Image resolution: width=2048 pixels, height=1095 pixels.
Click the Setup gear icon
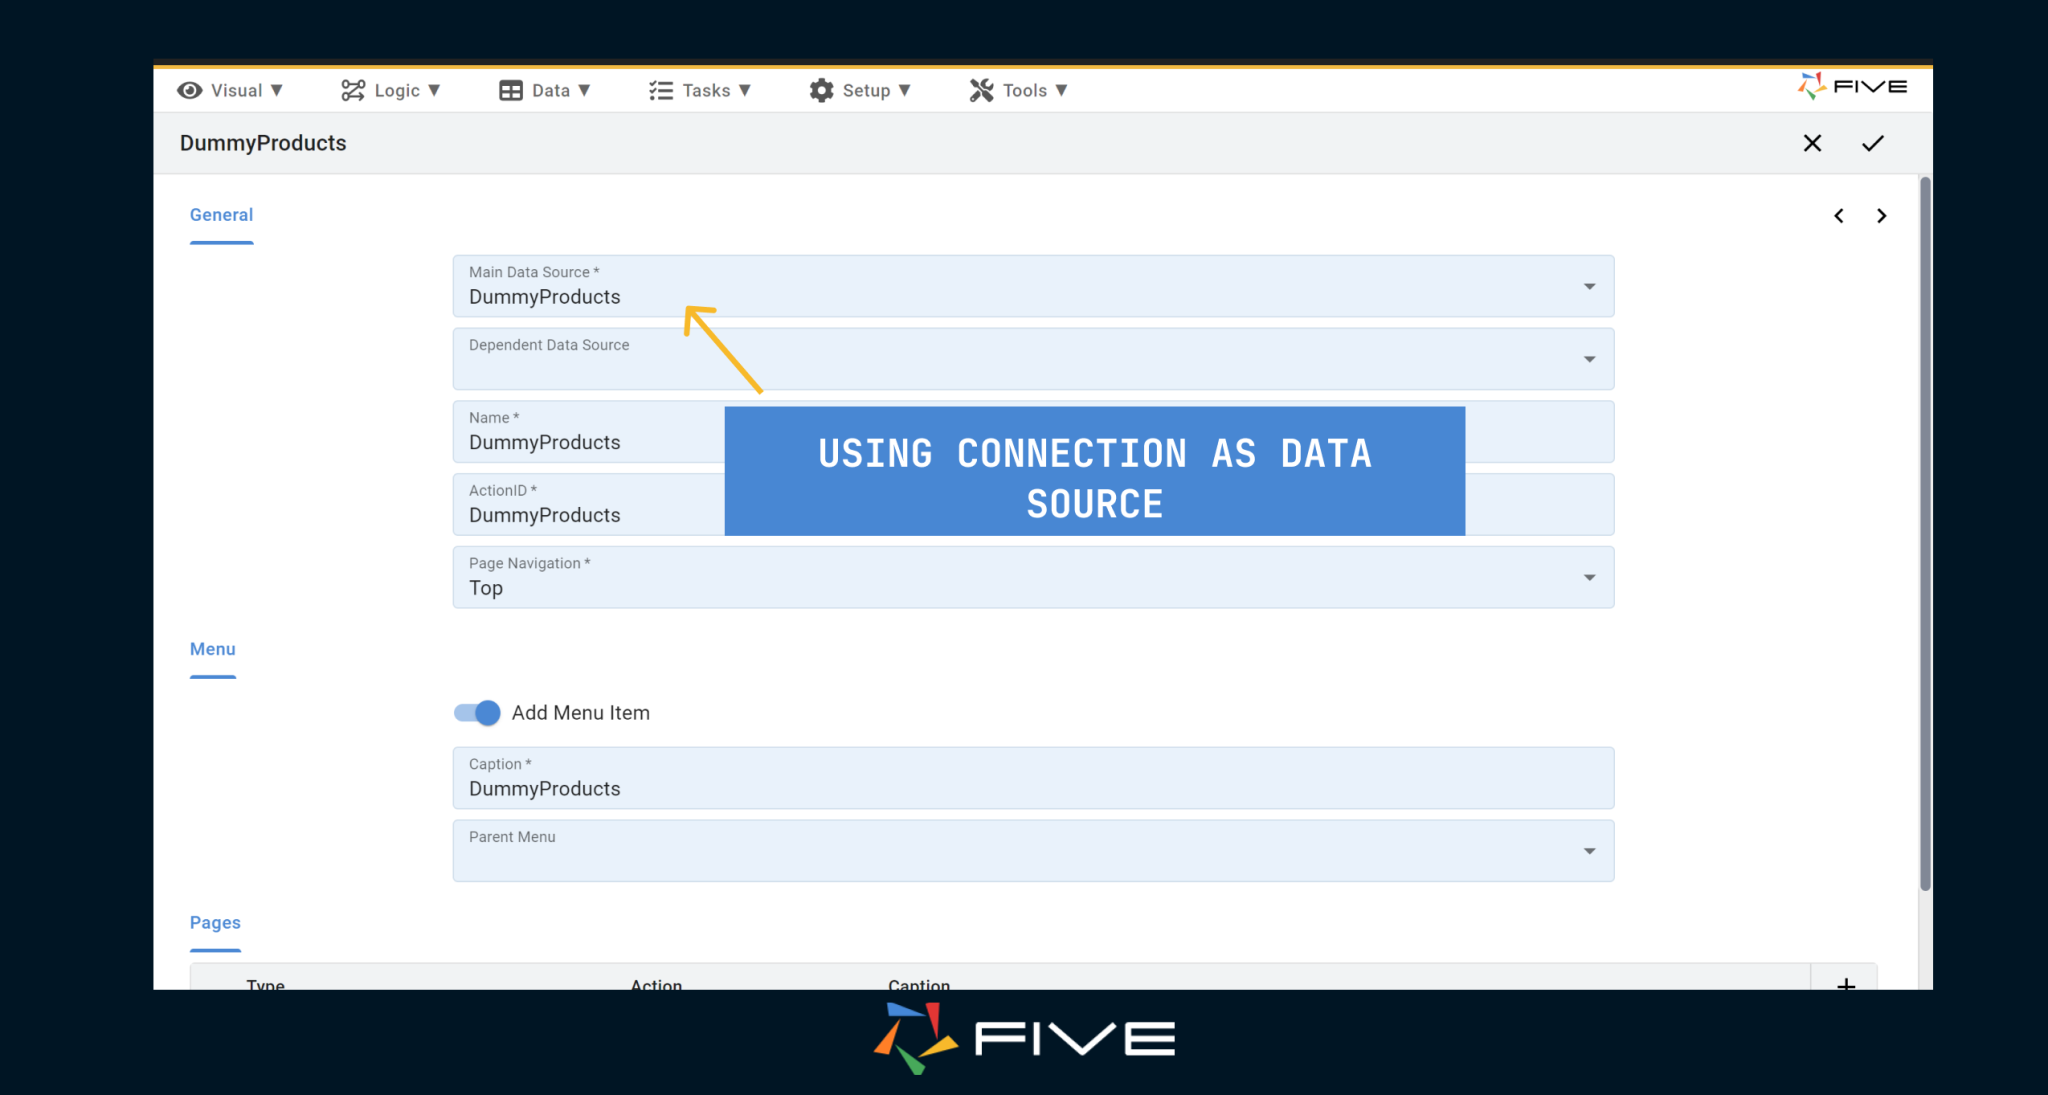pos(821,90)
